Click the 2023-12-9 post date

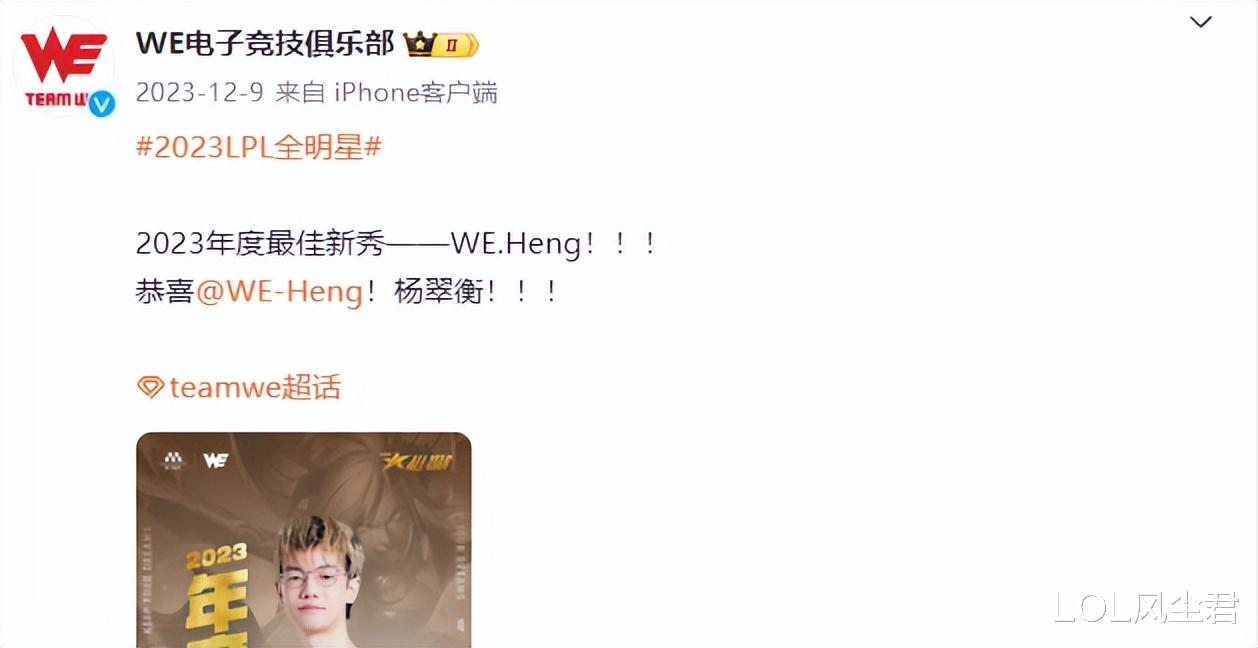click(x=200, y=93)
